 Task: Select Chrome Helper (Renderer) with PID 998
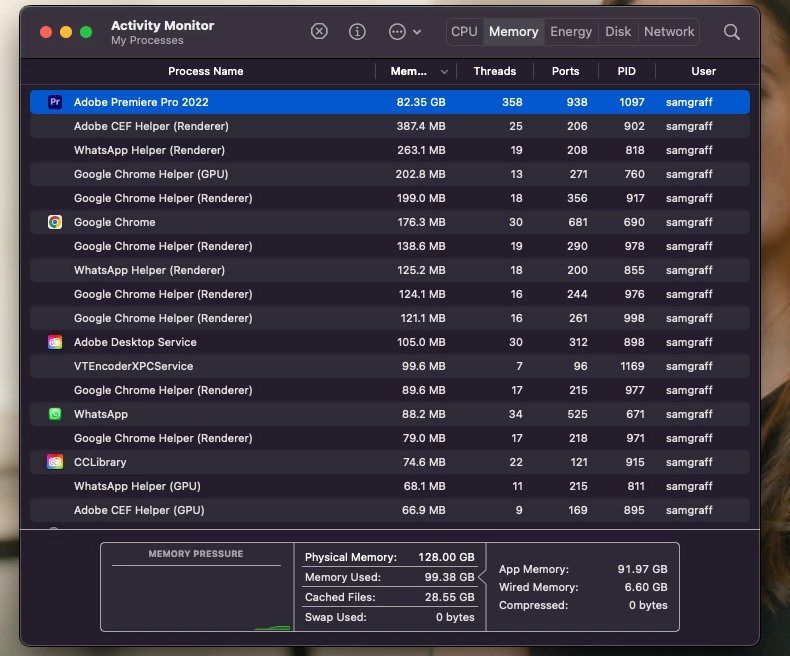[x=390, y=318]
